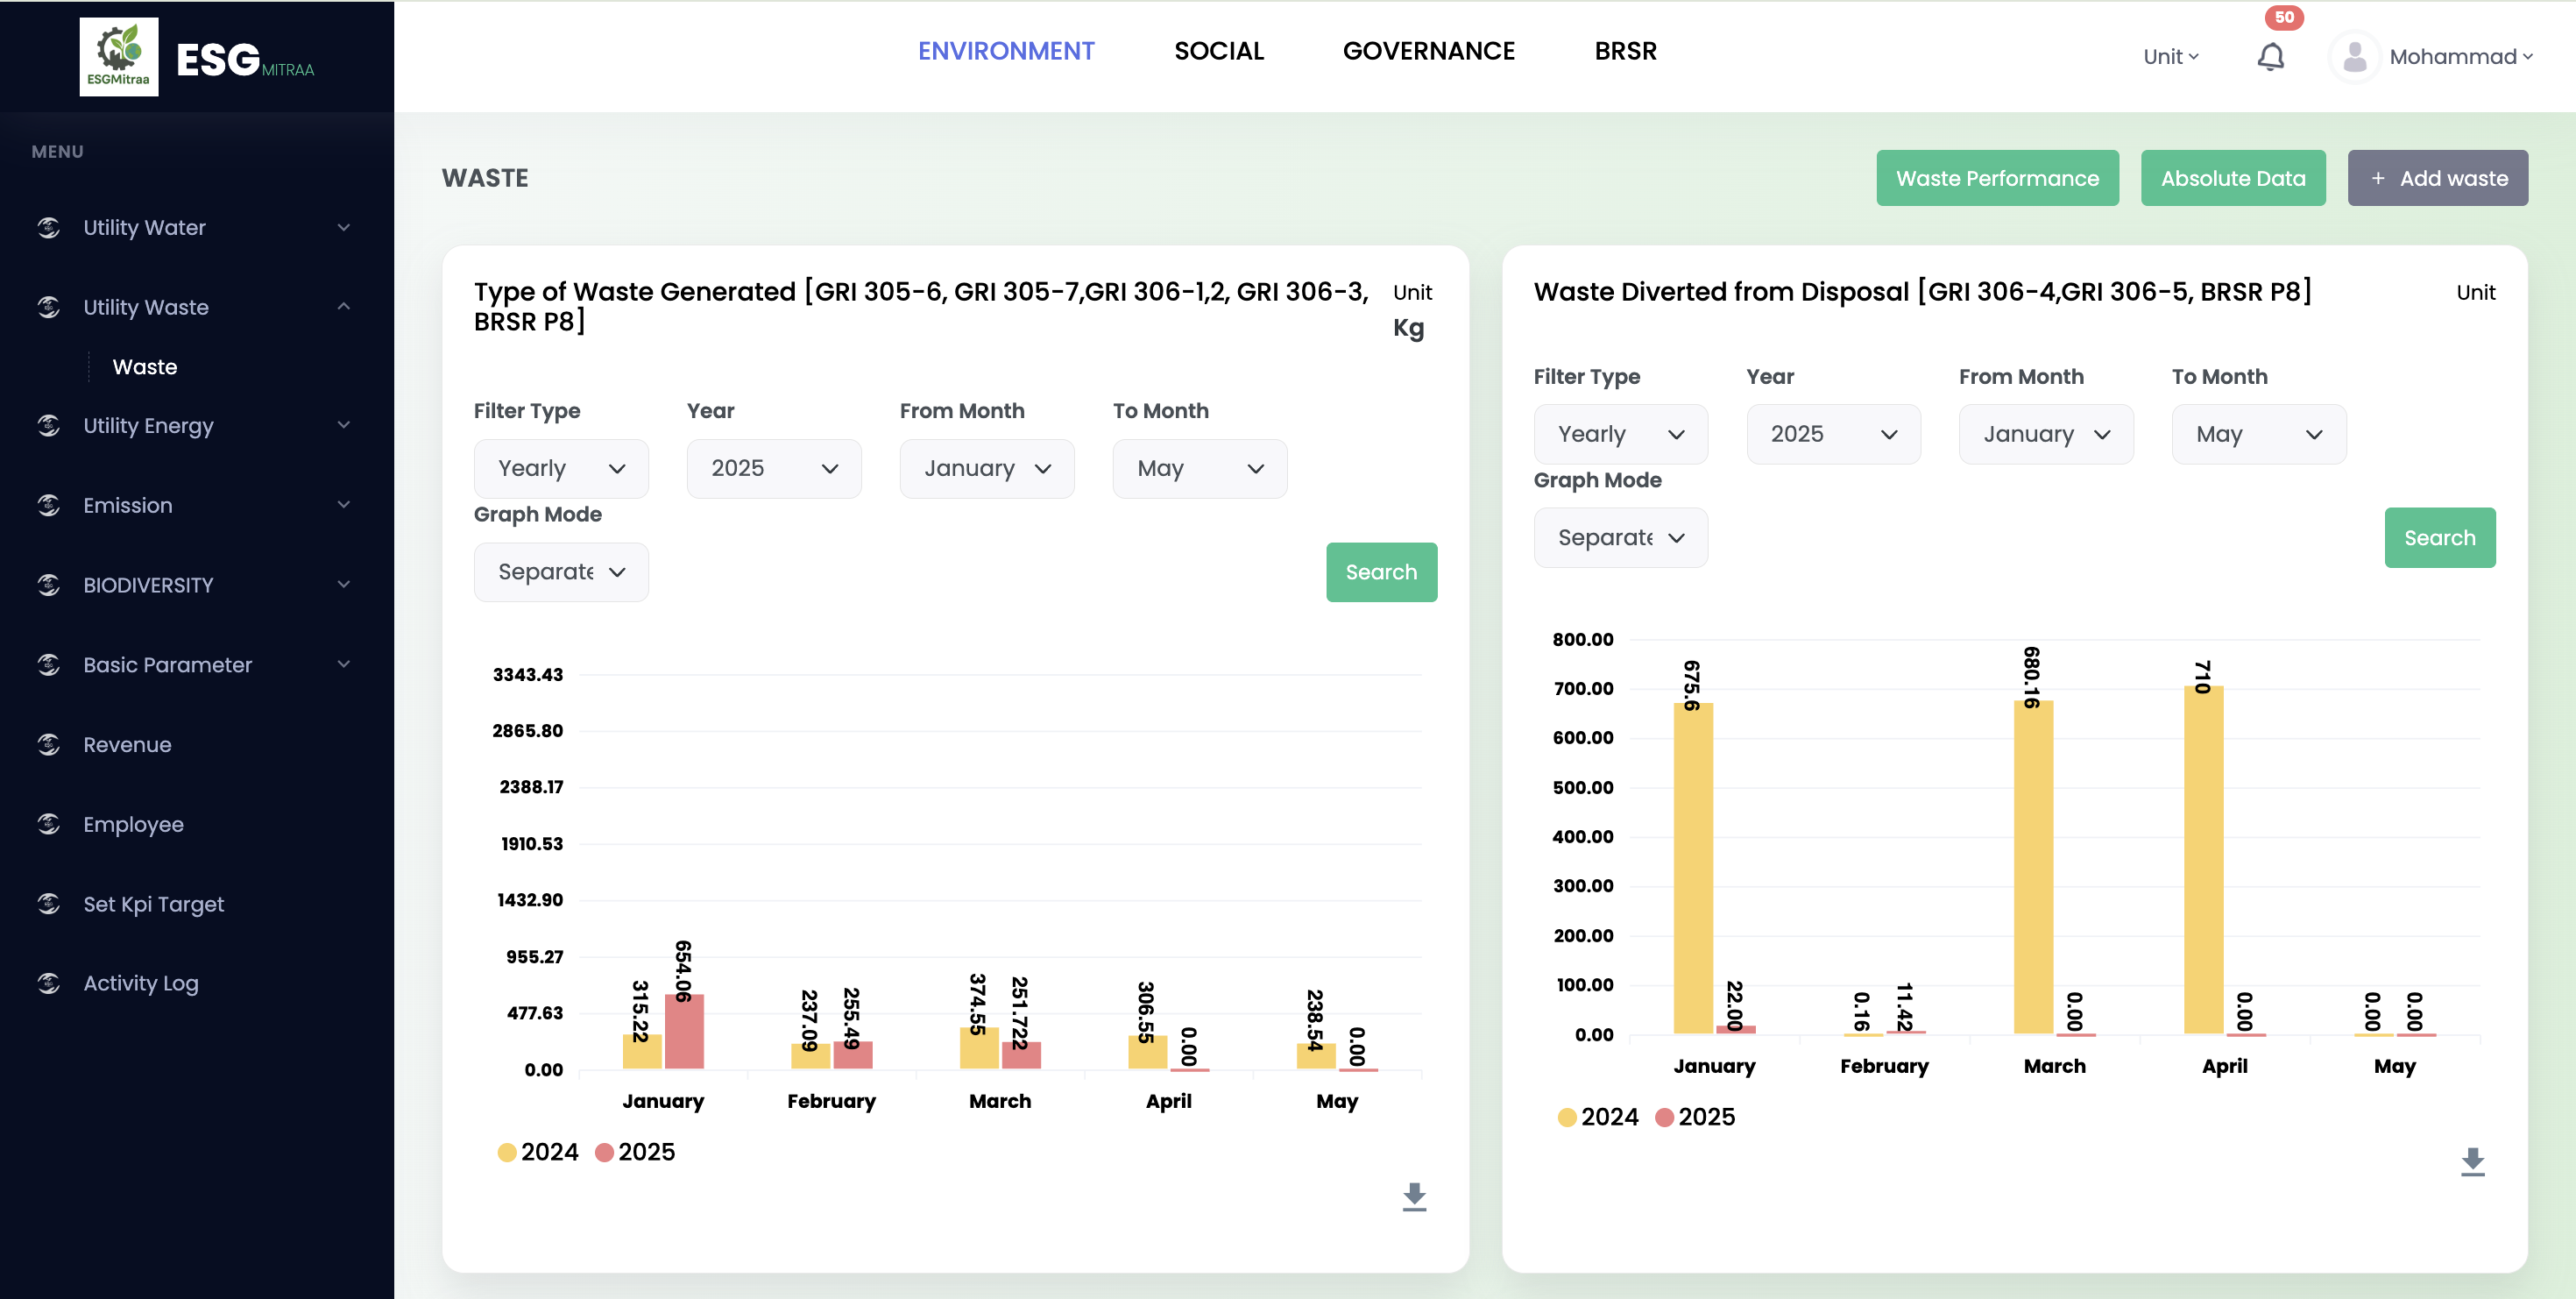Click the Employee sidebar icon
Viewport: 2576px width, 1299px height.
point(49,824)
